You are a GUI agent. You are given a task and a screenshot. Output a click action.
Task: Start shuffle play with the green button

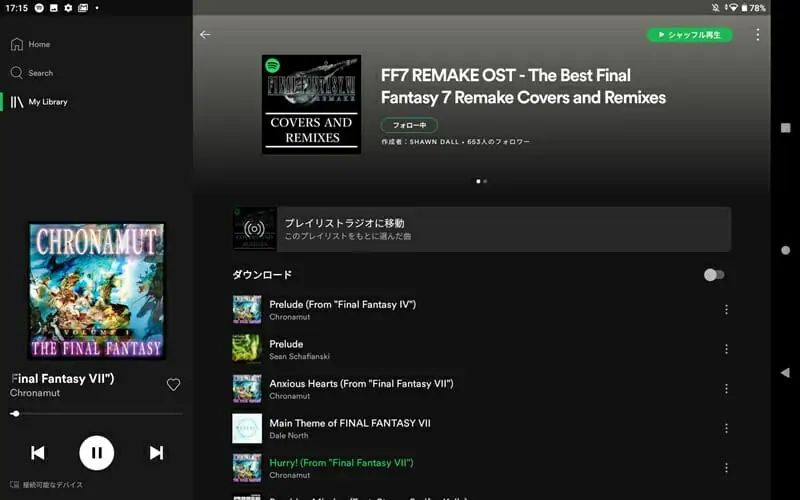[690, 35]
